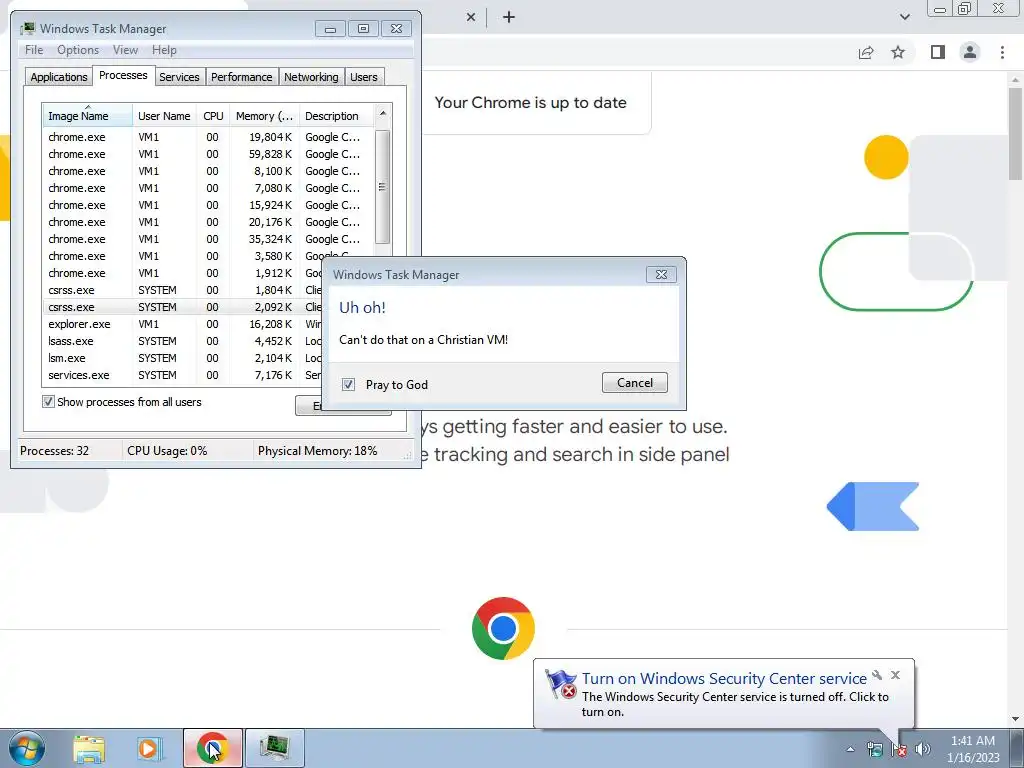
Task: Click the notification wrench options icon
Action: click(x=877, y=675)
